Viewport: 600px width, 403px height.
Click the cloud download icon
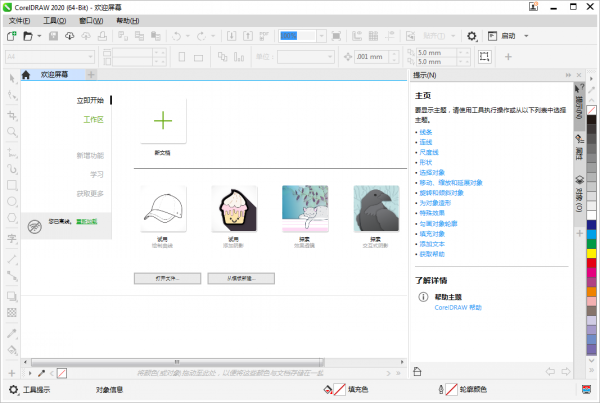click(x=70, y=36)
